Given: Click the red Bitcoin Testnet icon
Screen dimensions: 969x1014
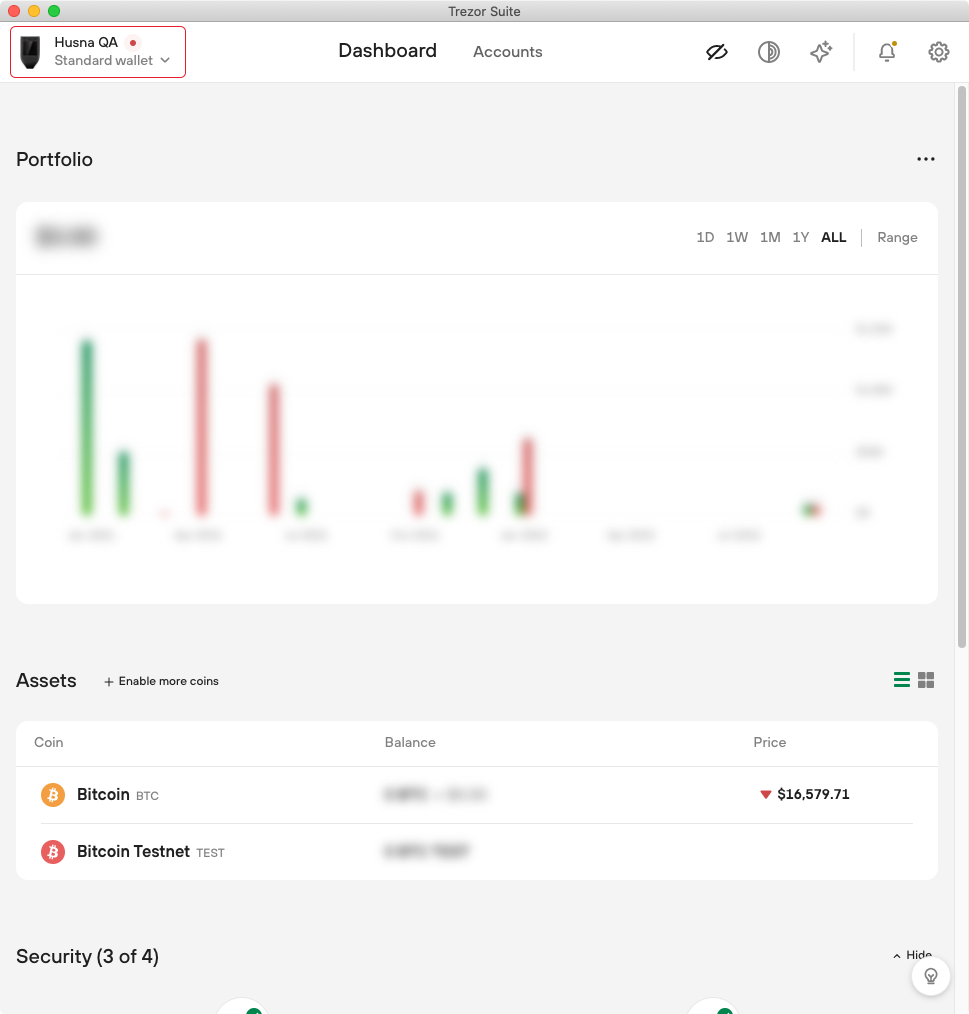Looking at the screenshot, I should (x=53, y=852).
